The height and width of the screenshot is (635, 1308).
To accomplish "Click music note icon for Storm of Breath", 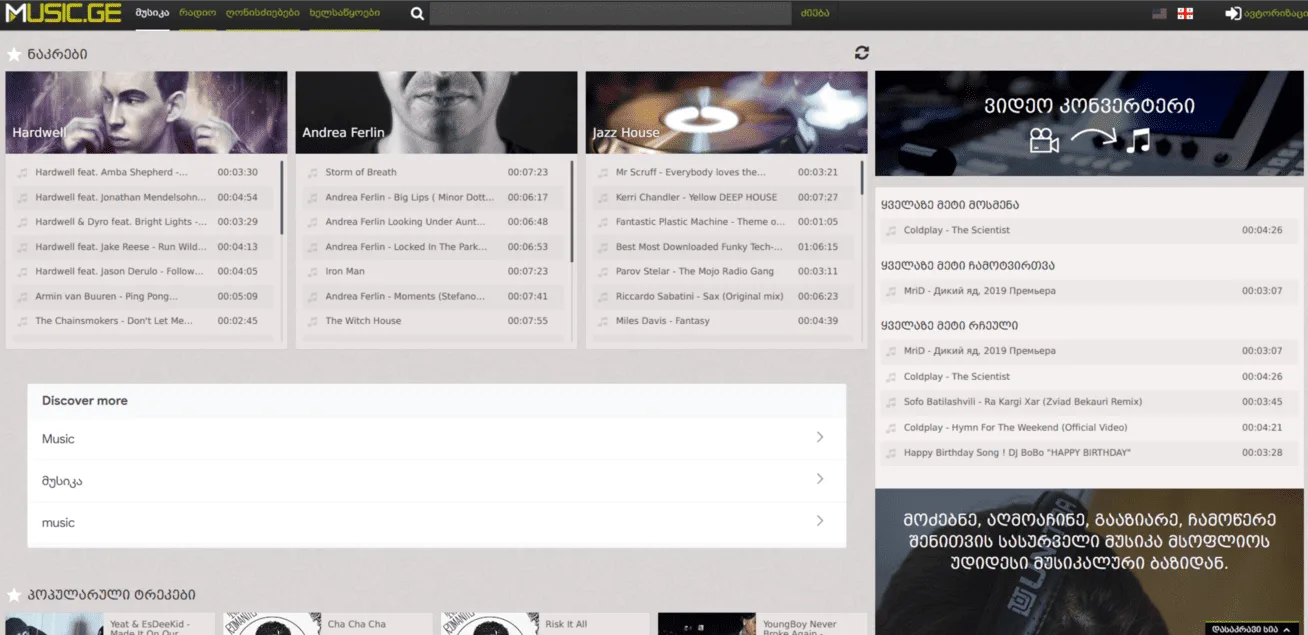I will [312, 172].
